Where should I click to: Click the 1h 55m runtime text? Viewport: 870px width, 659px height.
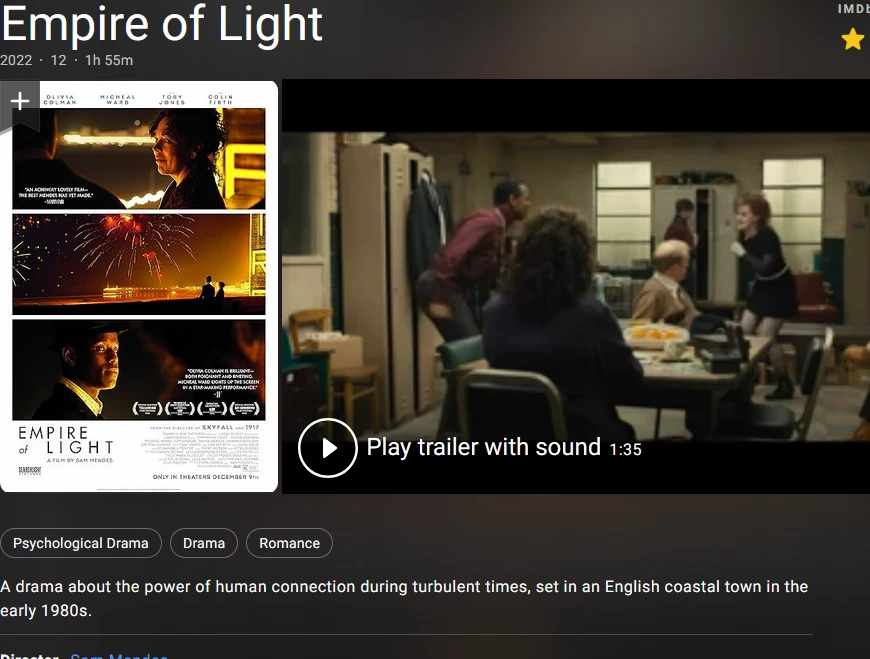tap(109, 60)
